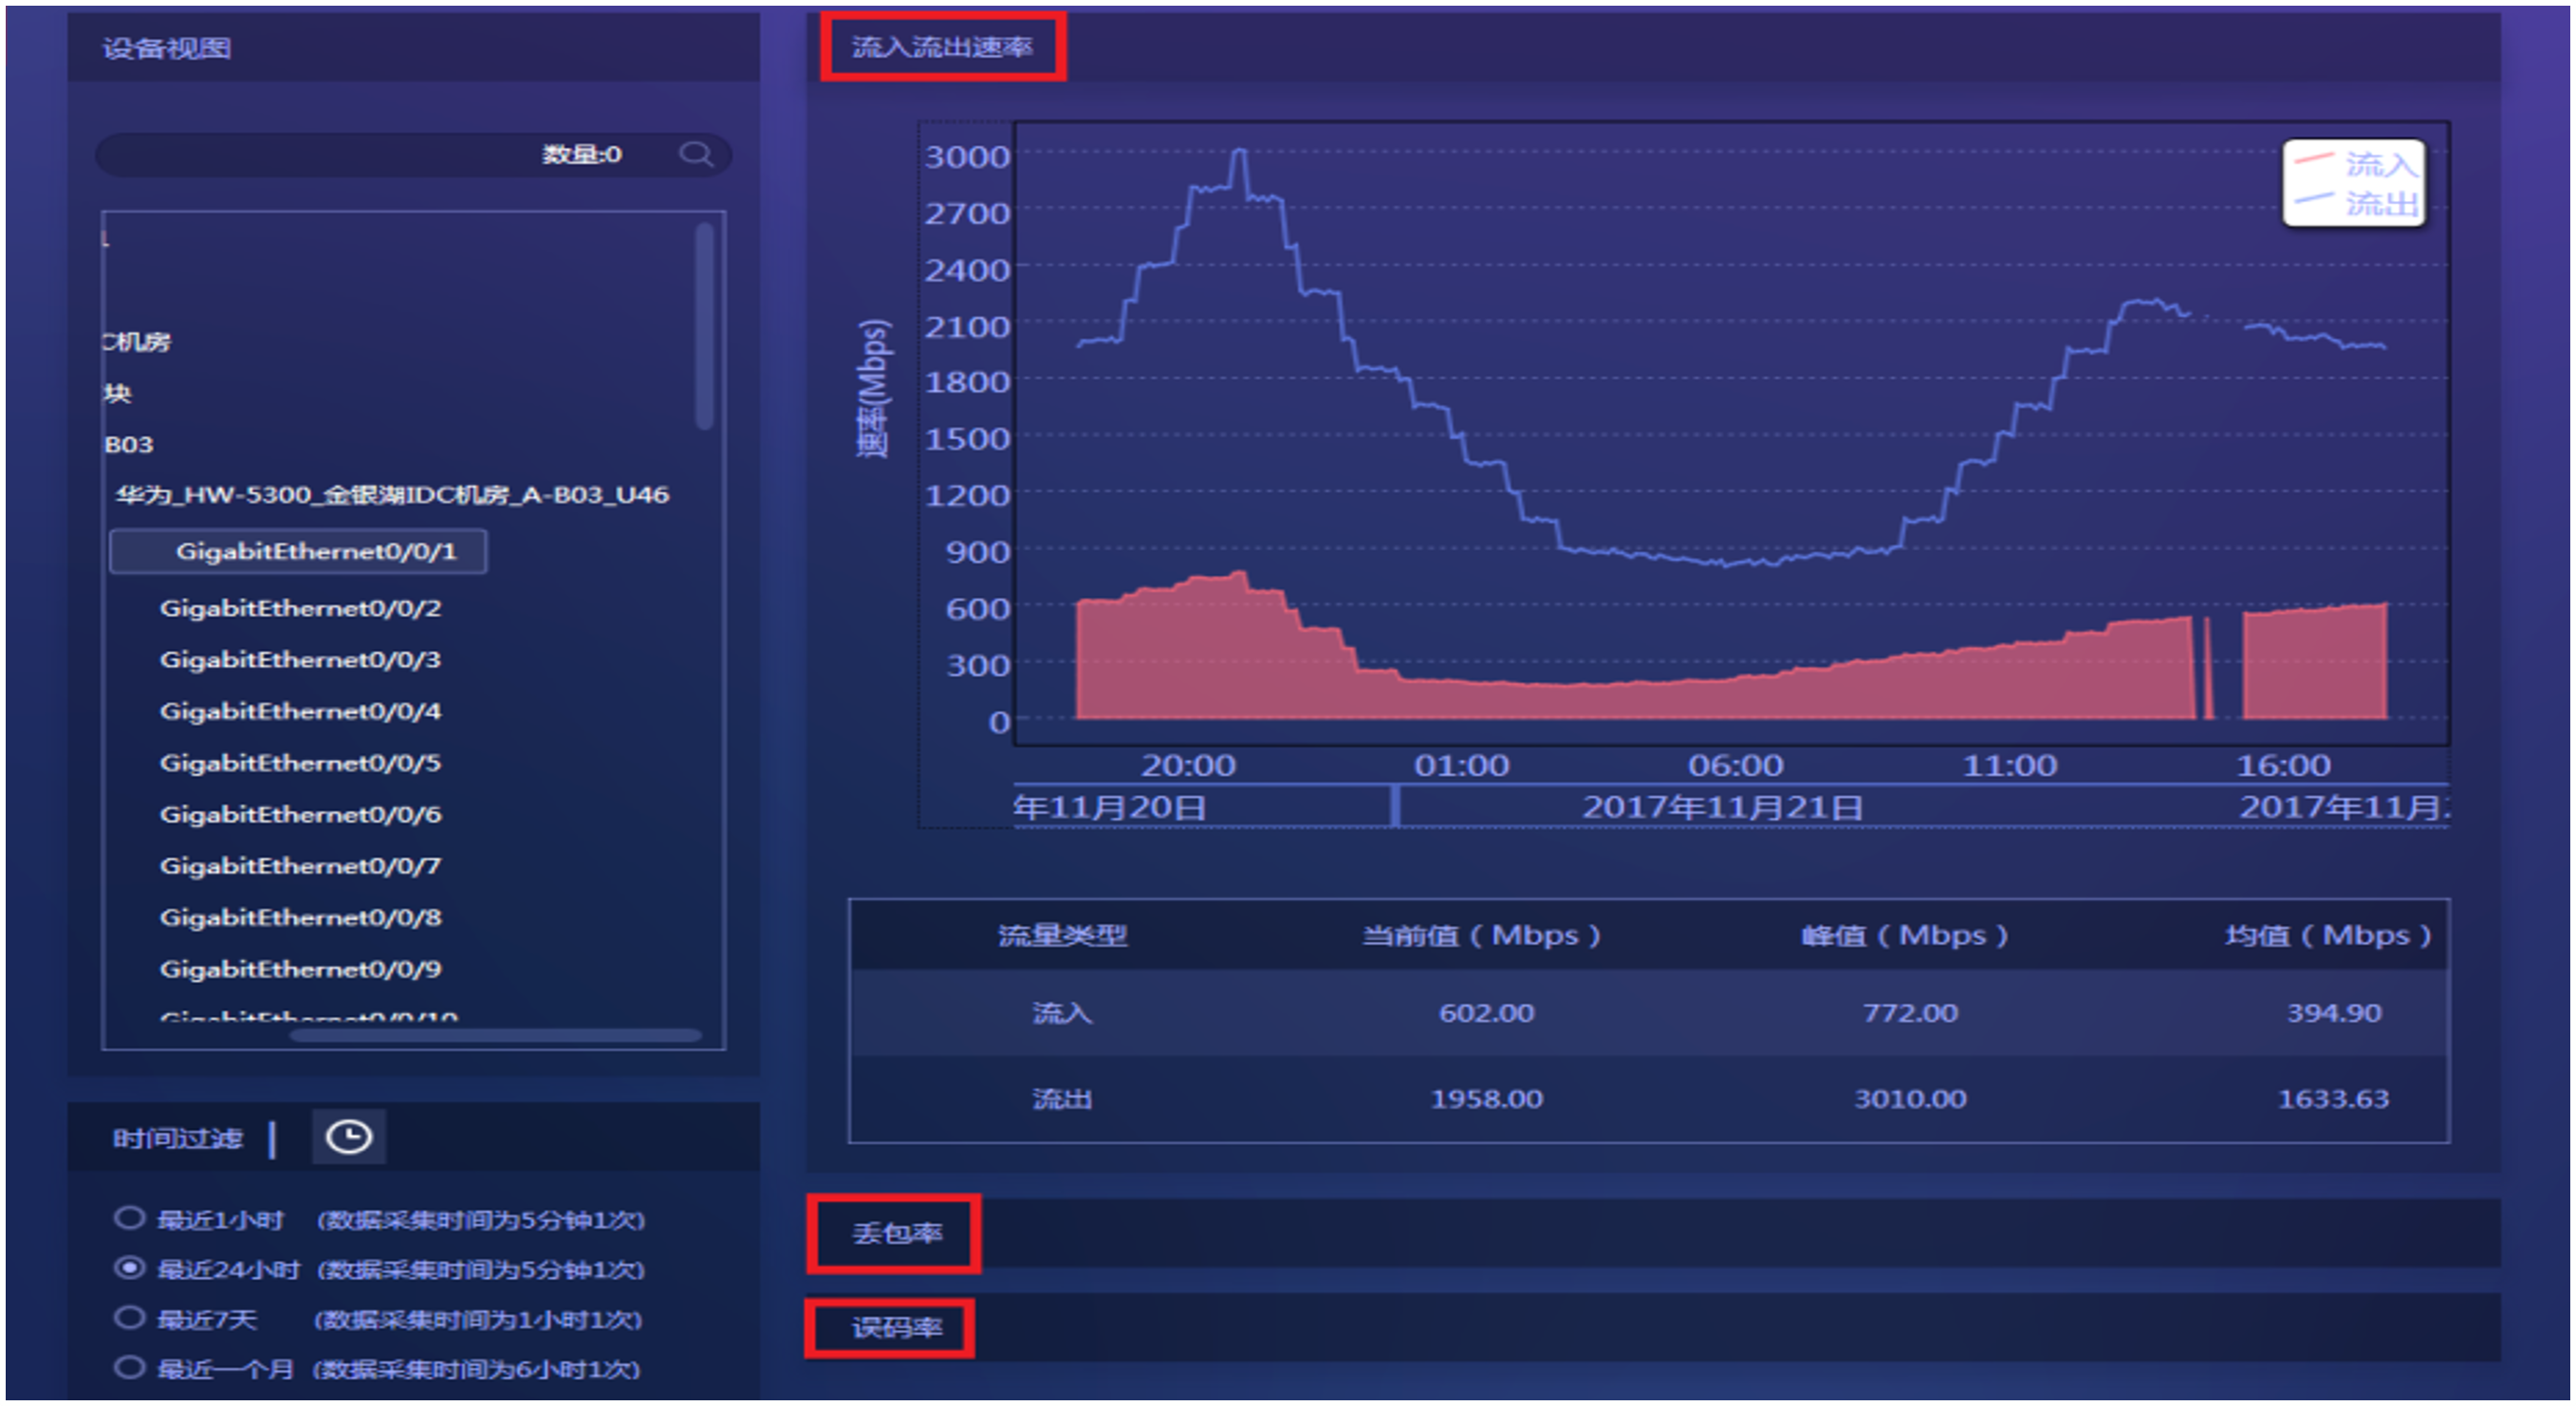
Task: Open the time filter clock icon
Action: point(349,1137)
